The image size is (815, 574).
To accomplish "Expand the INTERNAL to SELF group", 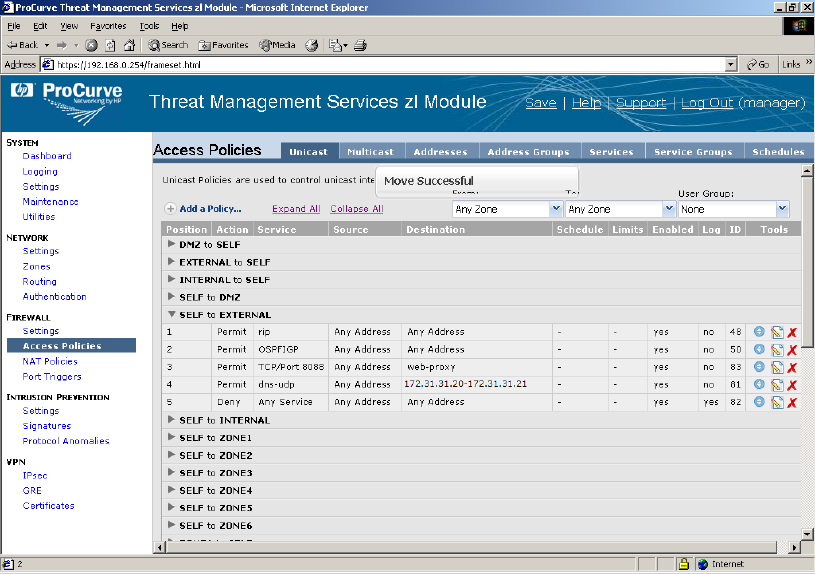I will click(171, 279).
